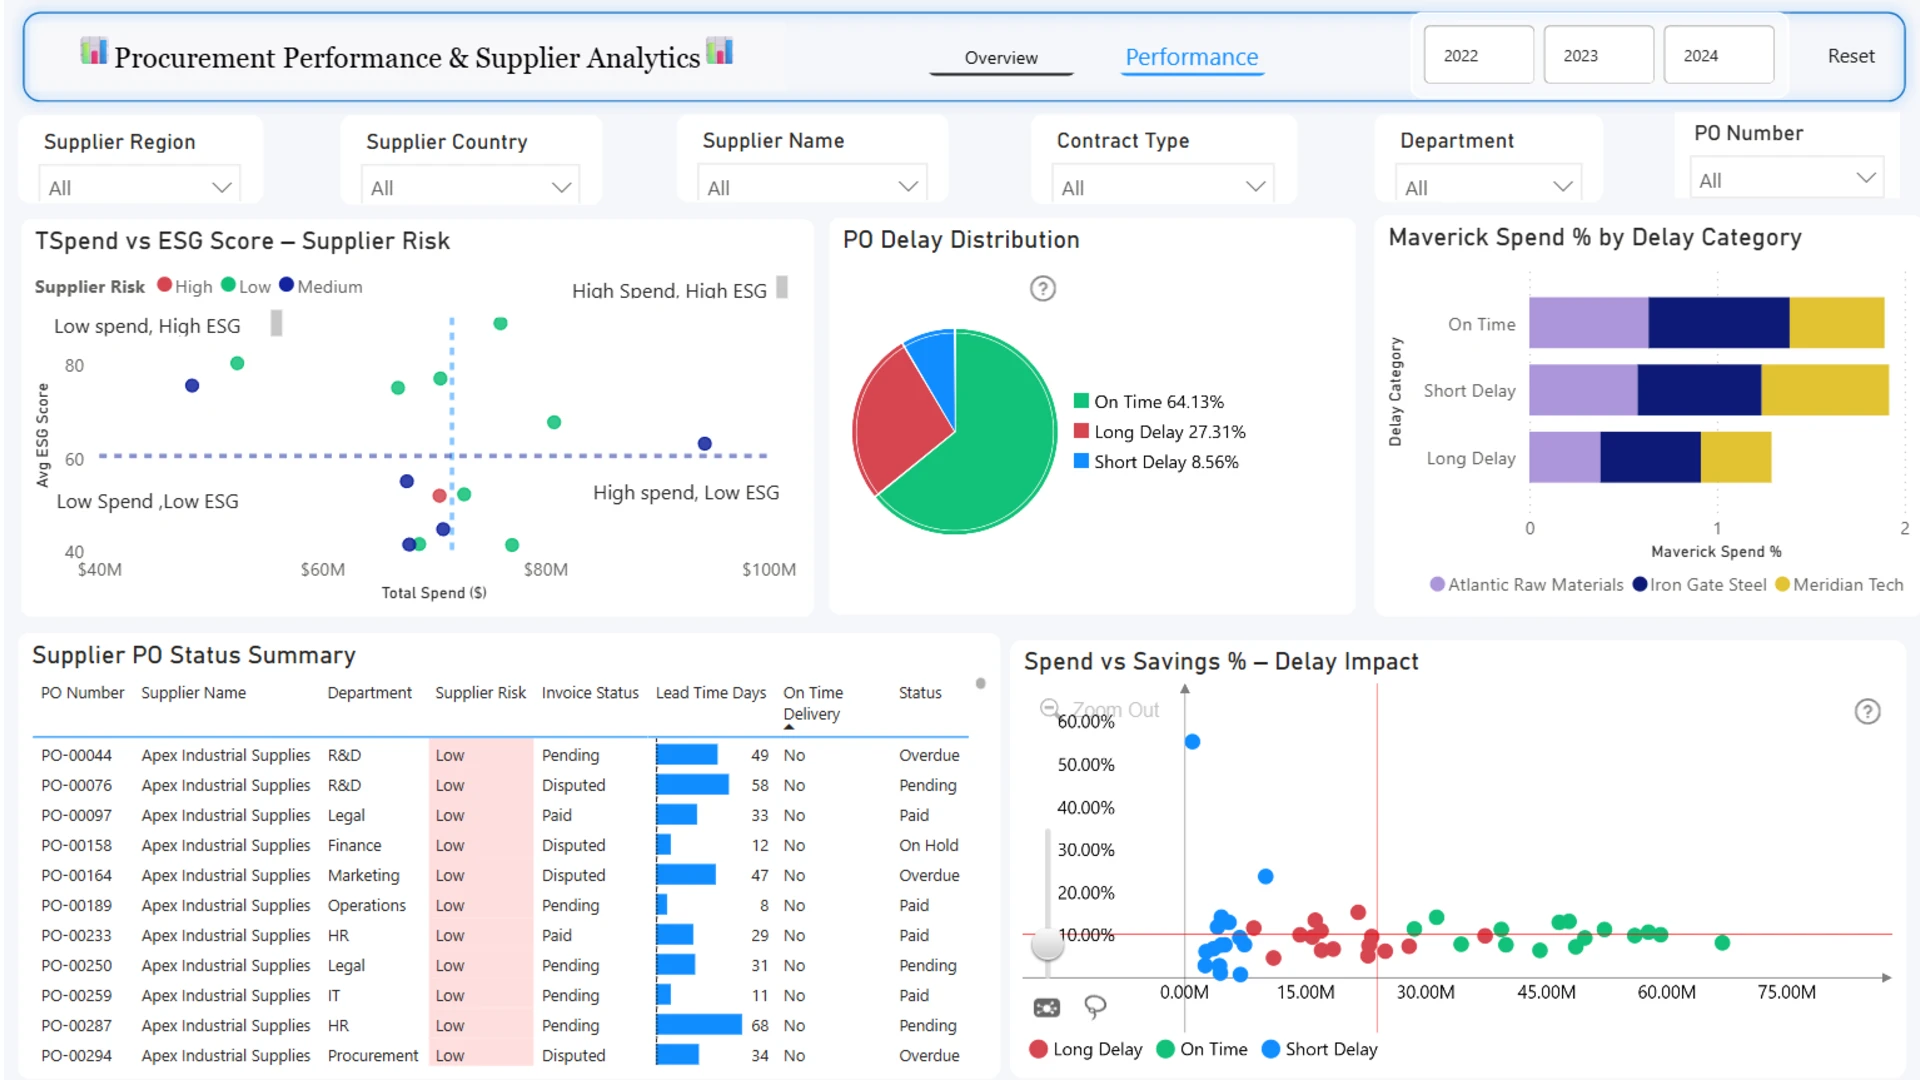Select PO-00076 in the PO Number column
The width and height of the screenshot is (1920, 1080).
(76, 785)
